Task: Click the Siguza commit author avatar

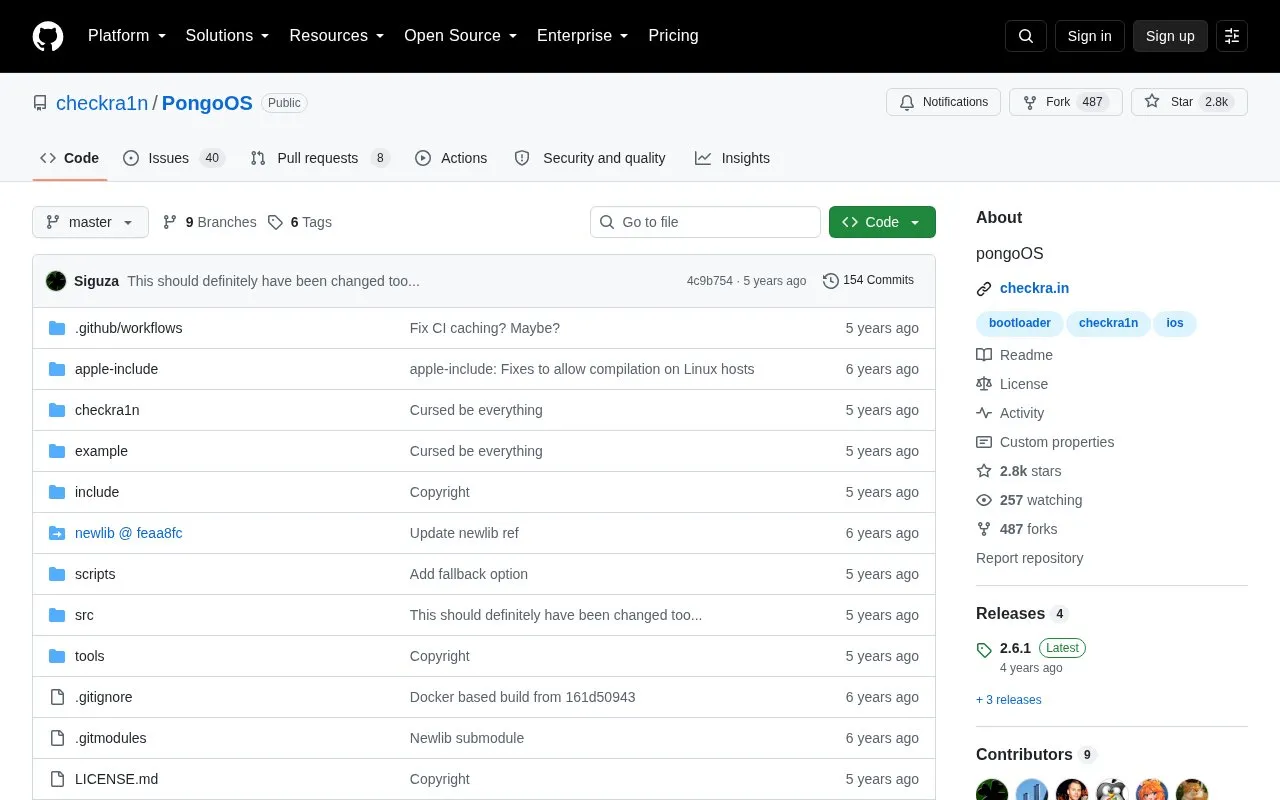Action: point(56,281)
